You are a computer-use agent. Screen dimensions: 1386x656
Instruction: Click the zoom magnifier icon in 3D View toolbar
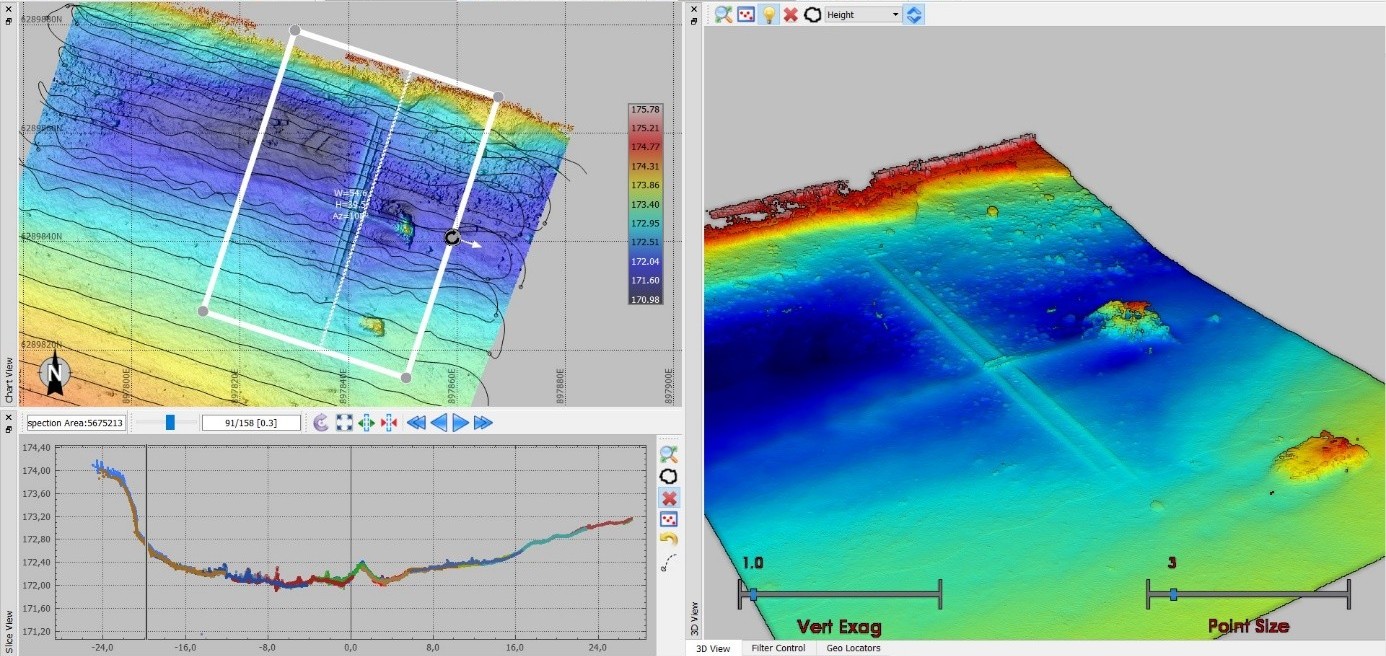click(723, 14)
